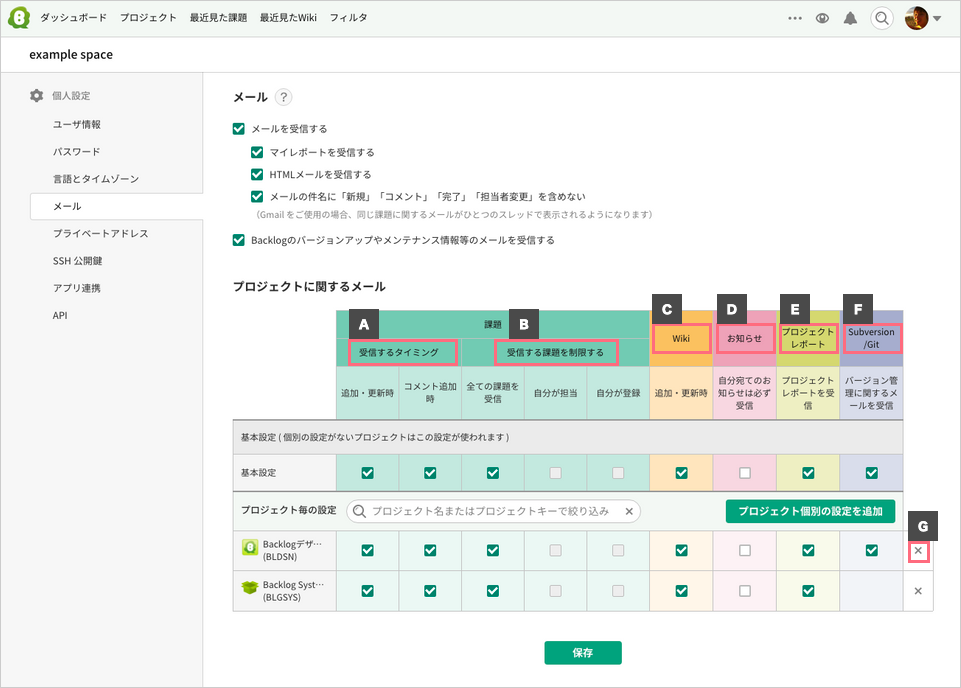Toggle 基本設定 プロジェクトレポート checkbox
Viewport: 961px width, 688px height.
tap(808, 473)
